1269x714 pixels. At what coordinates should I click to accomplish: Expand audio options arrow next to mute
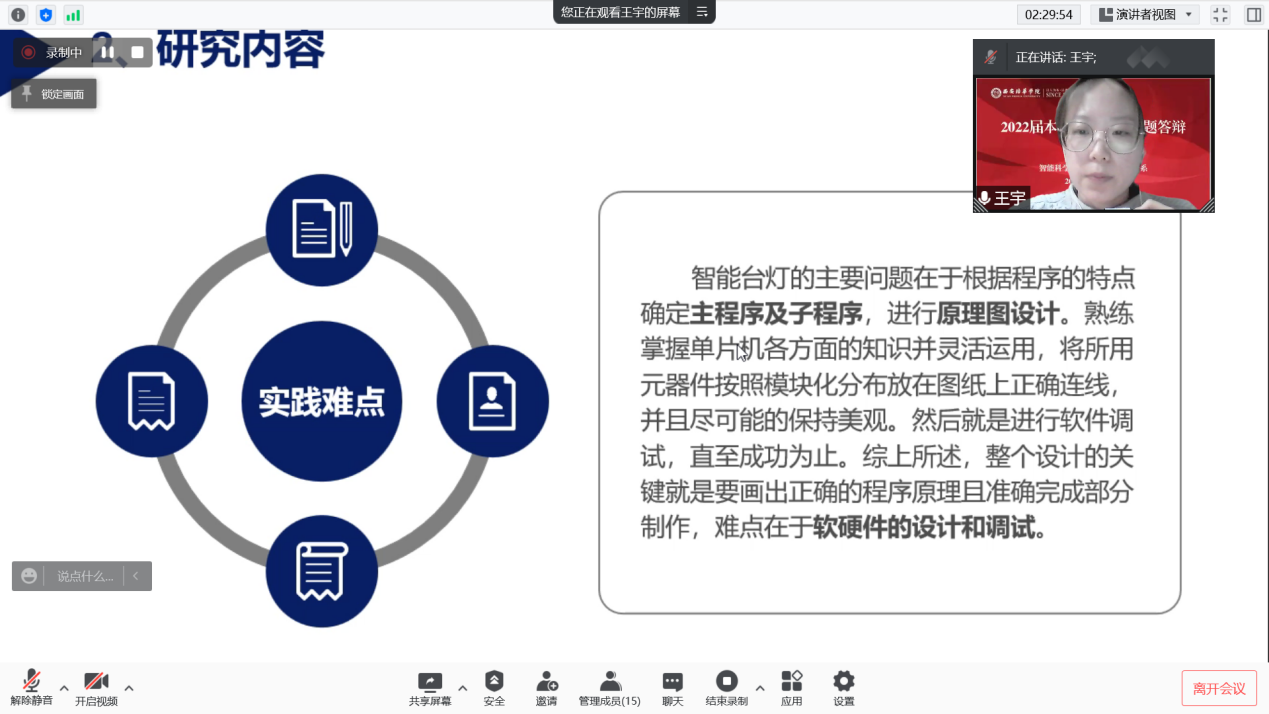[64, 688]
